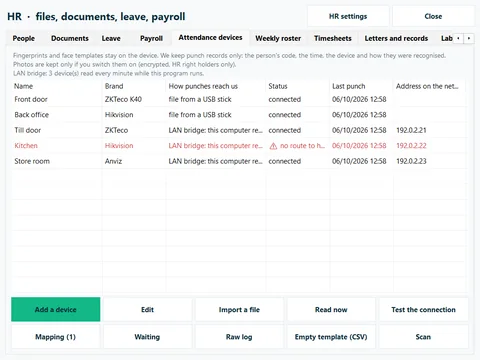The image size is (480, 360).
Task: Click Front door's 'file from a USB stick'
Action: pos(200,99)
